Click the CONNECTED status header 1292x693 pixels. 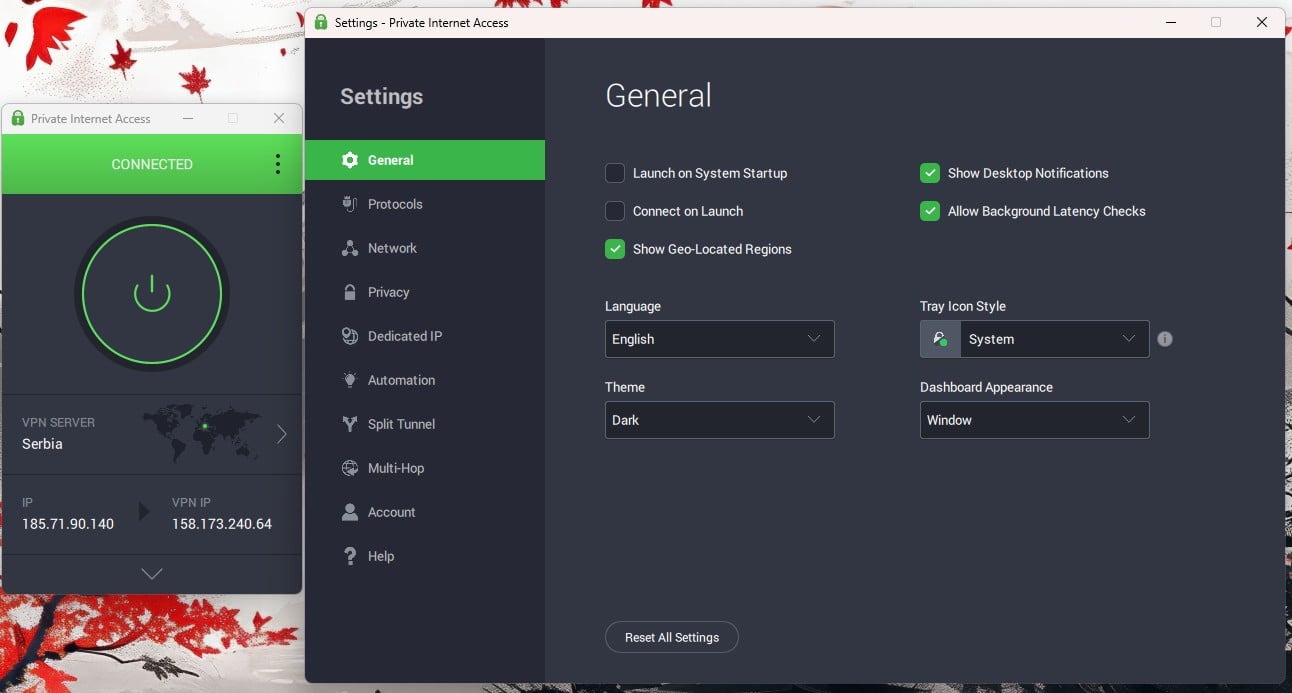point(152,164)
